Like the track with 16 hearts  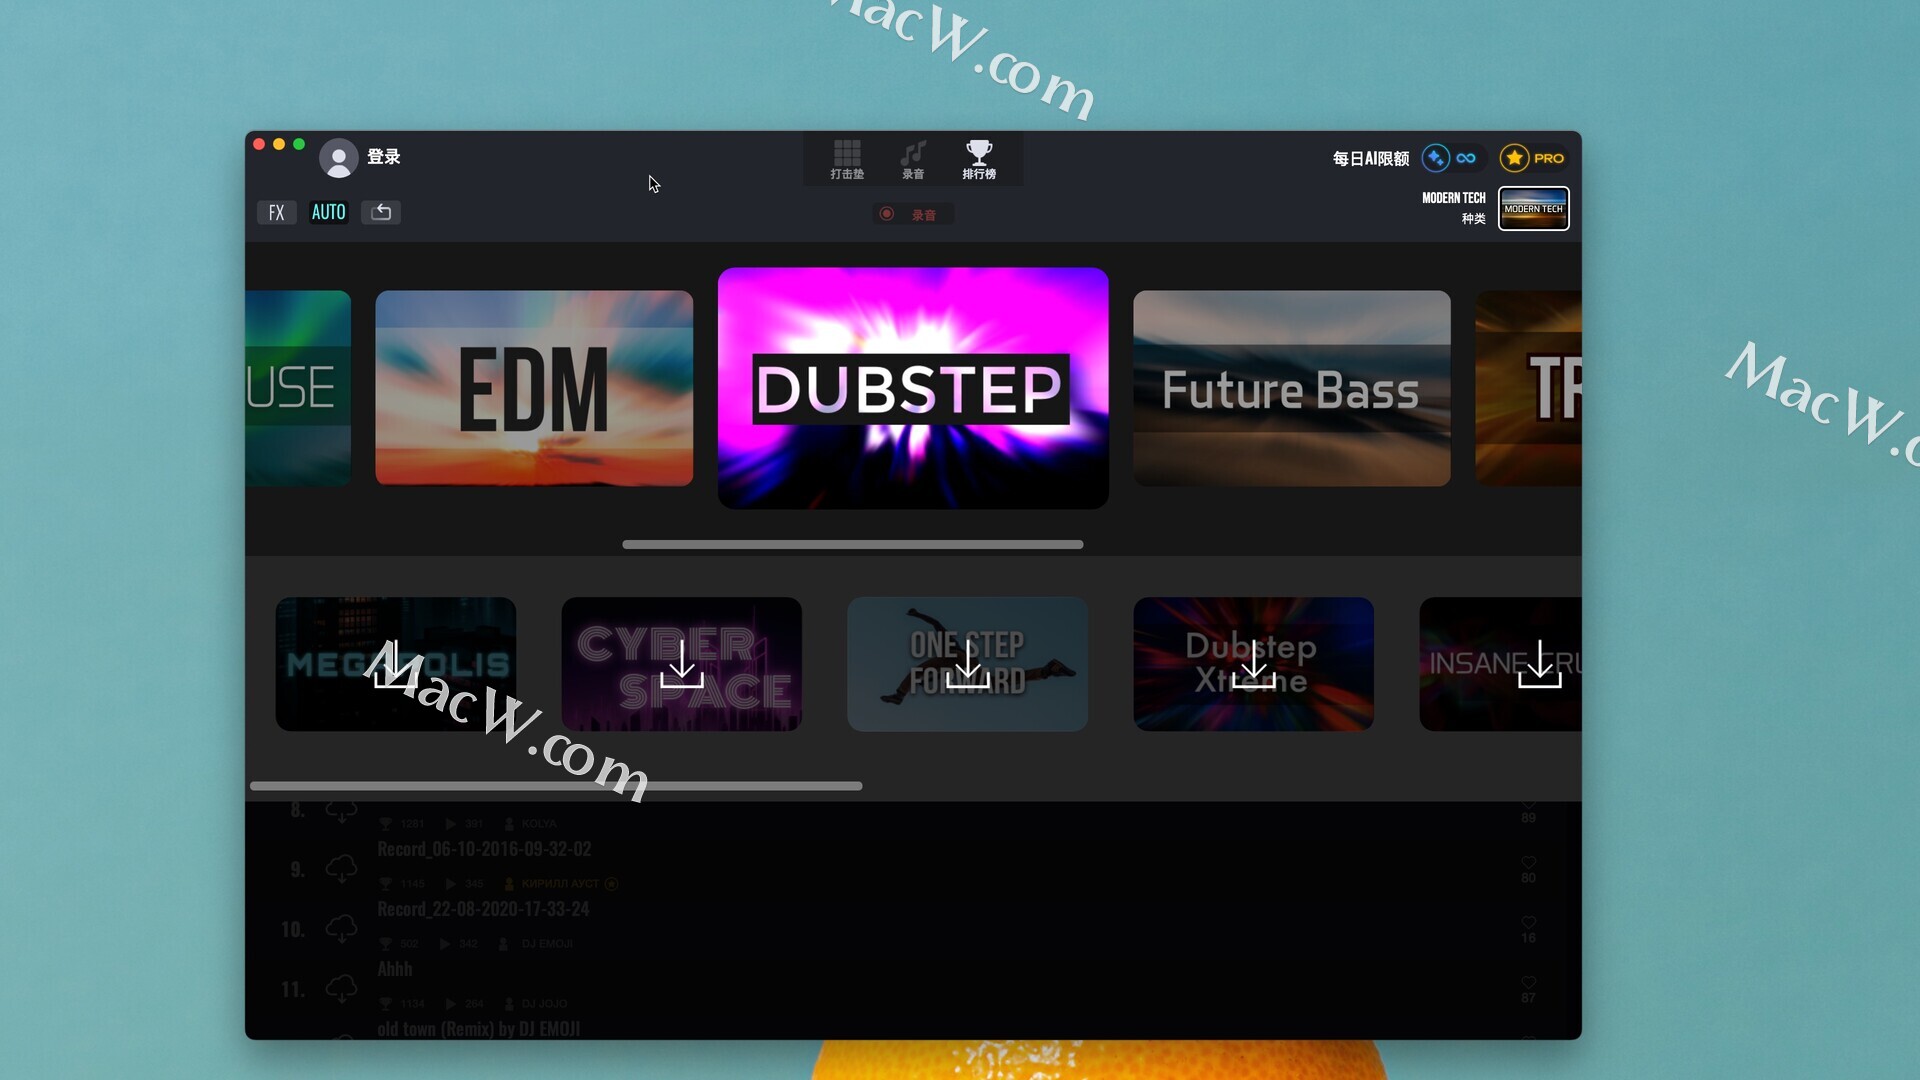point(1528,922)
